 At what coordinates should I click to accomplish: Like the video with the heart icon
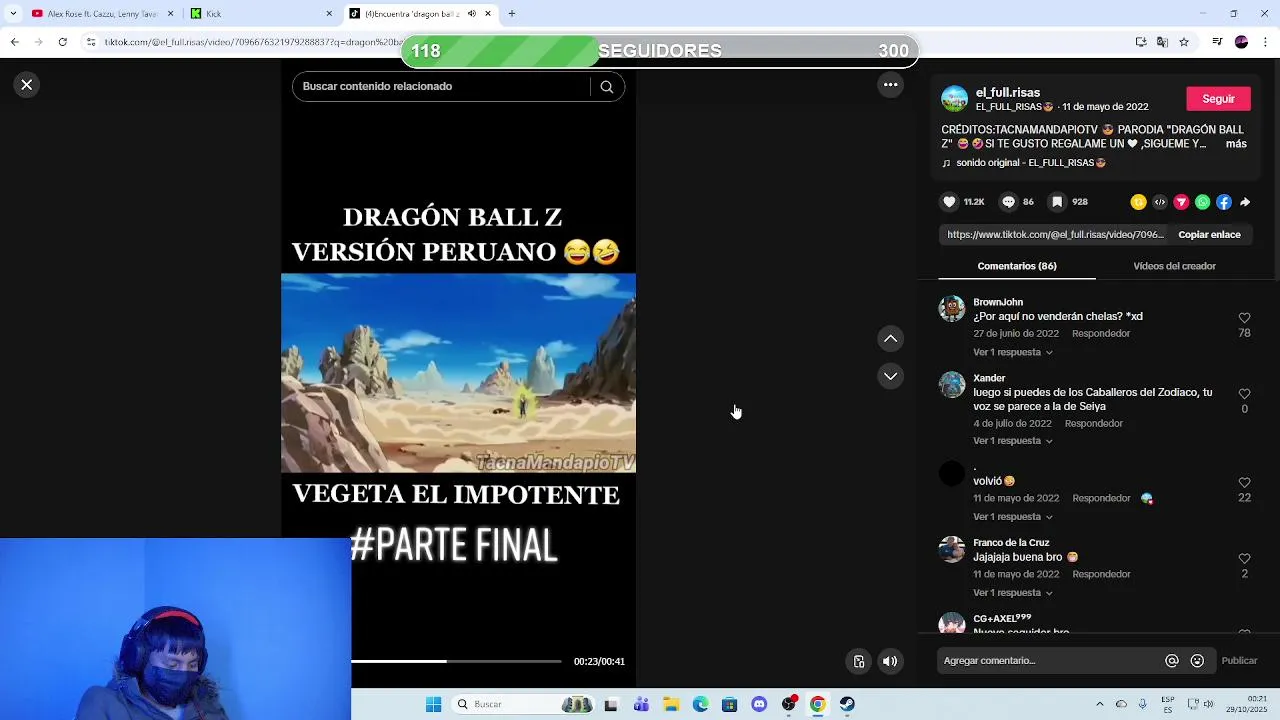coord(949,202)
